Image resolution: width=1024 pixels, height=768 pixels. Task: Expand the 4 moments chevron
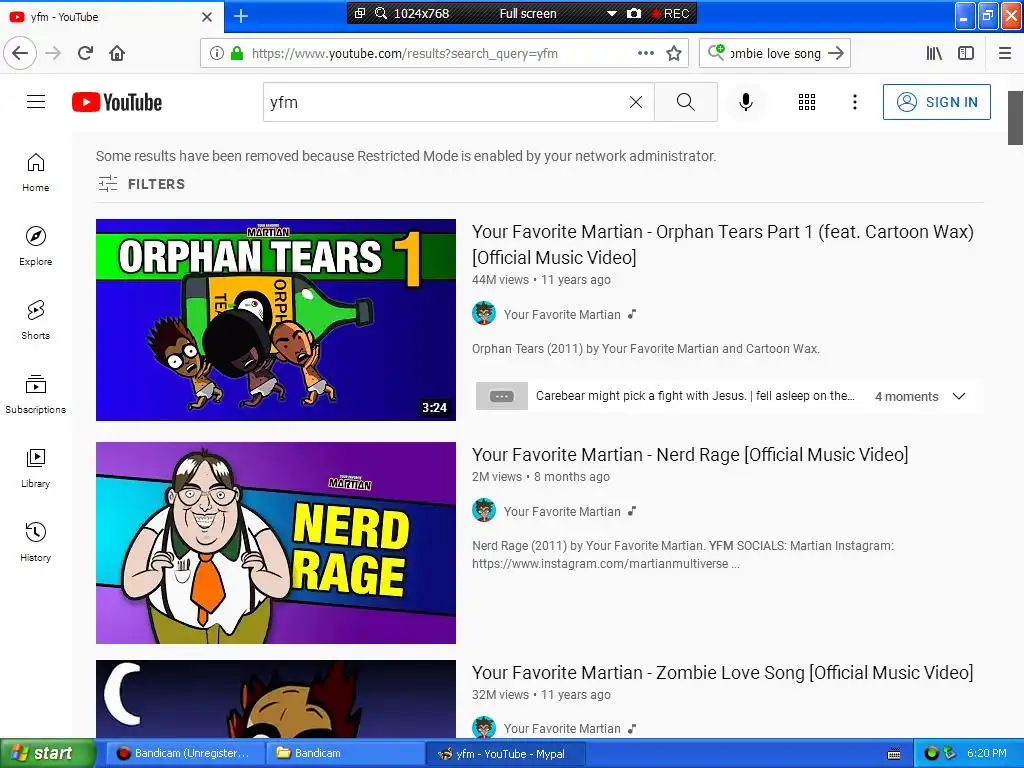point(959,396)
